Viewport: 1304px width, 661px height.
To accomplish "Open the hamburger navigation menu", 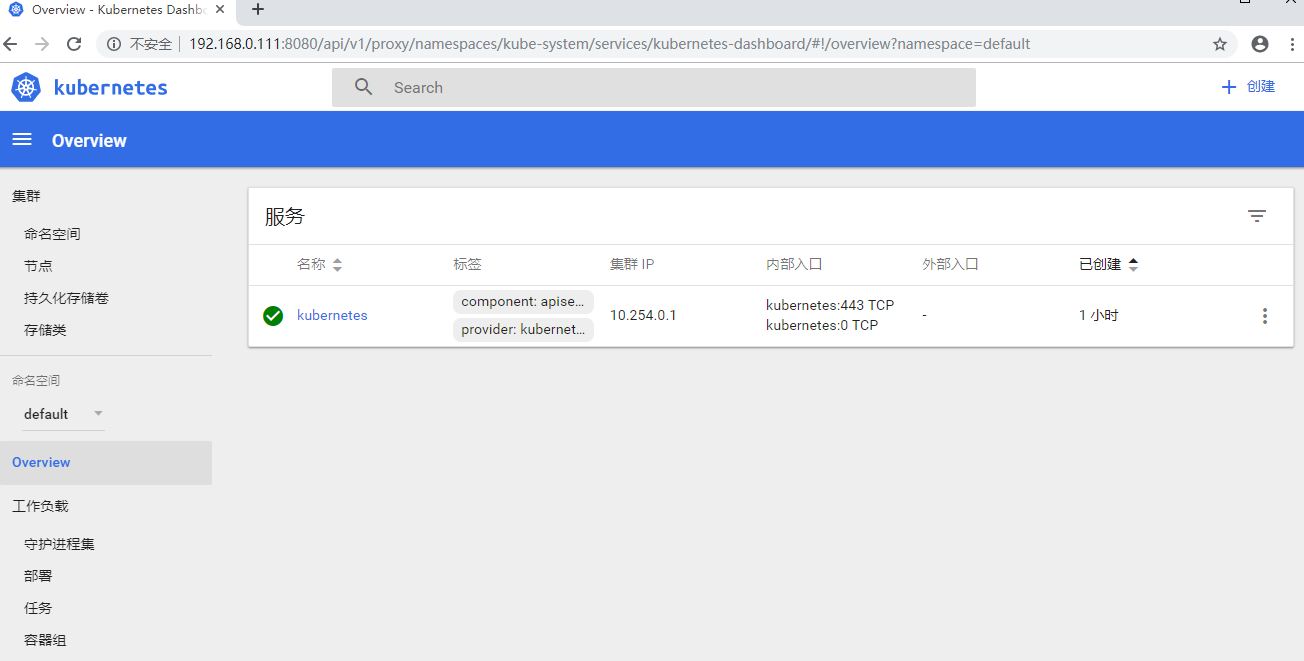I will tap(22, 140).
